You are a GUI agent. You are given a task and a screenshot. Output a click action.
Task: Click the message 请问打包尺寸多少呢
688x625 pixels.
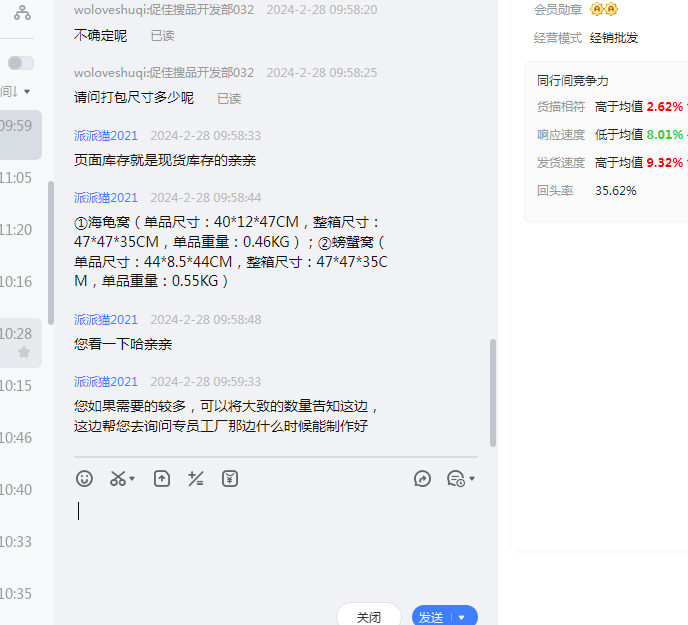coord(134,98)
